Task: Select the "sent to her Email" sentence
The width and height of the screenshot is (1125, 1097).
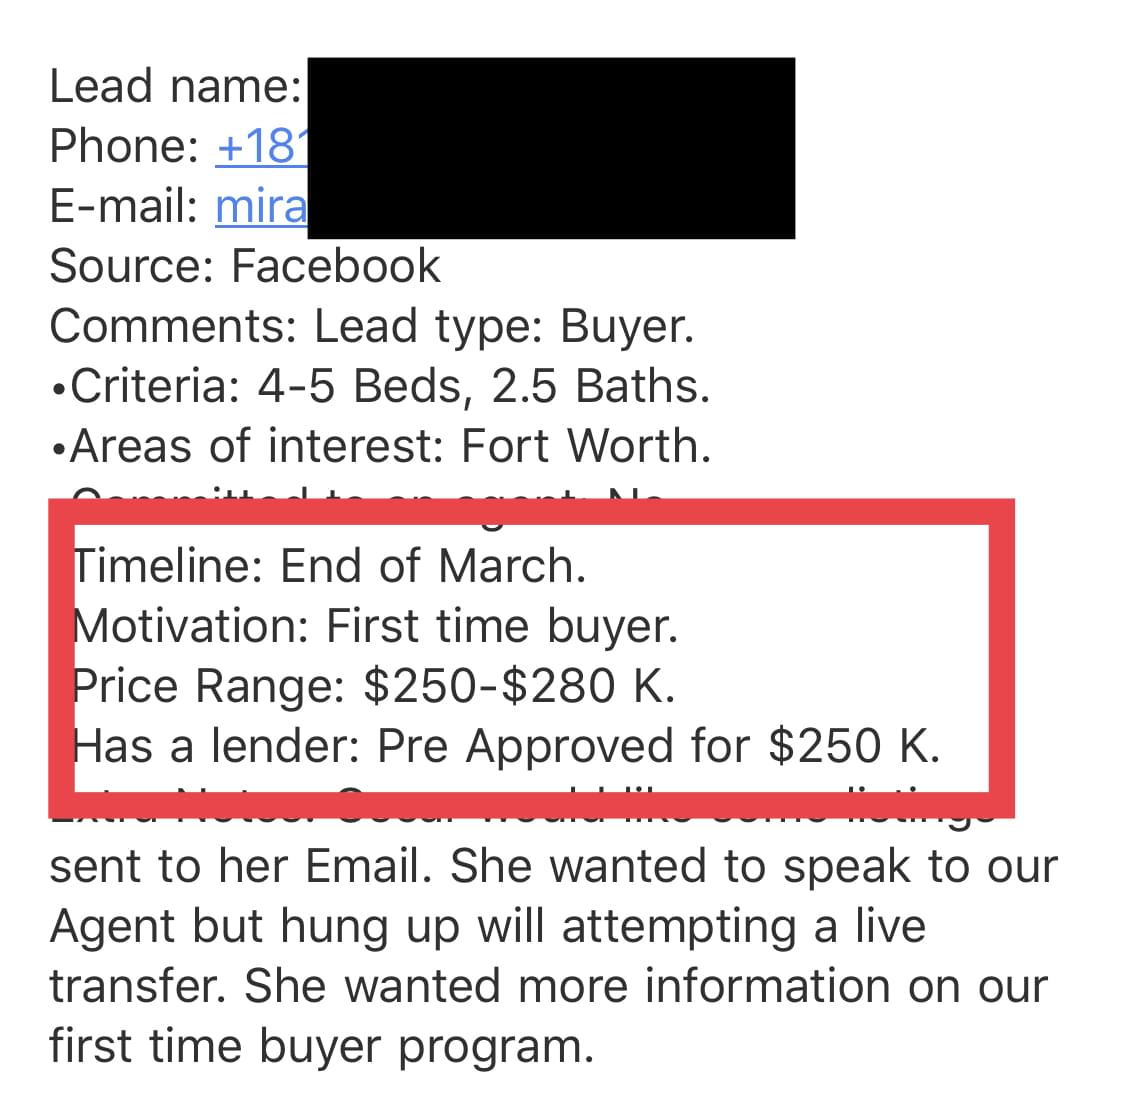Action: pyautogui.click(x=554, y=866)
